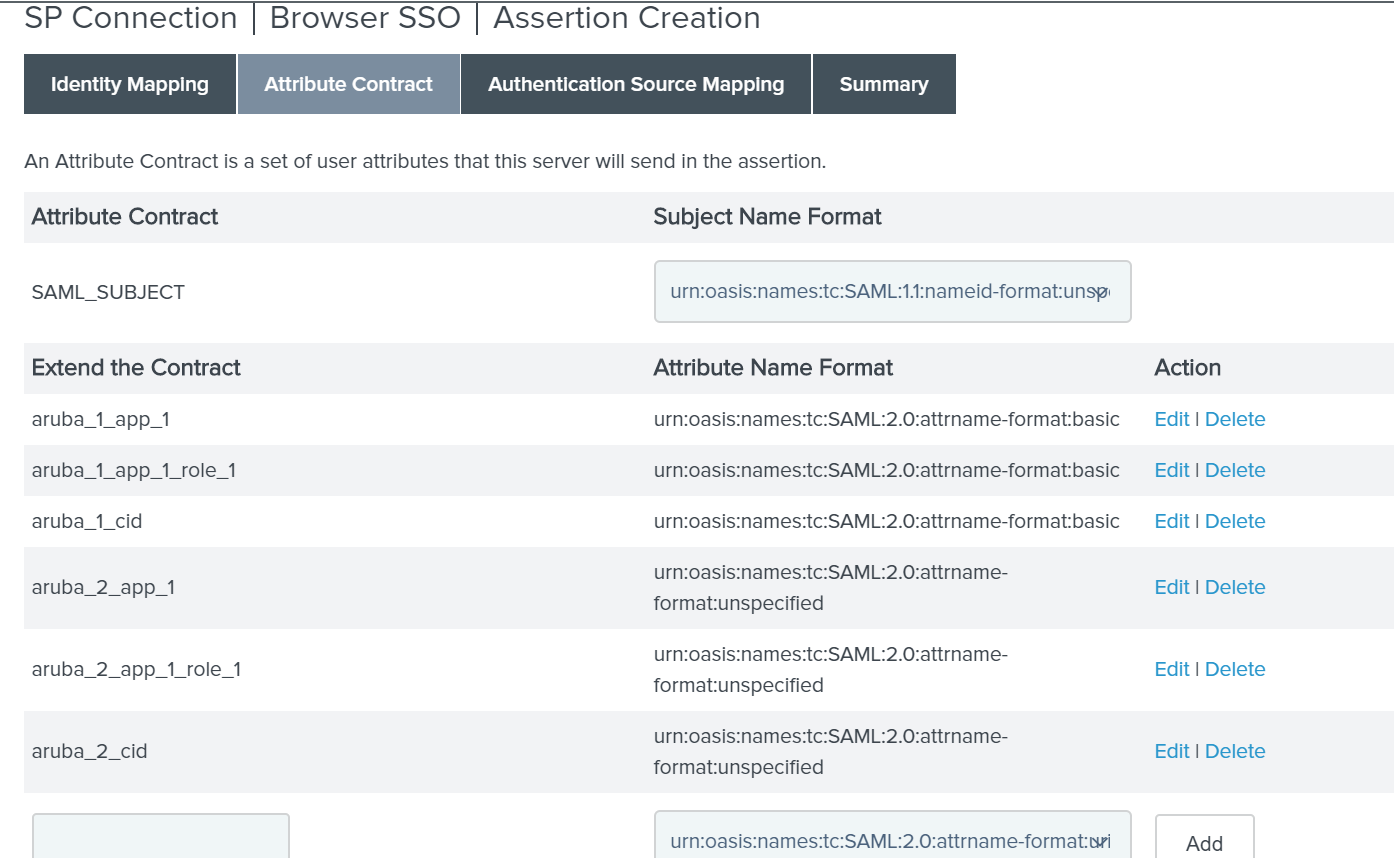Delete the aruba_1_app_1 attribute
The image size is (1394, 858).
(x=1235, y=419)
